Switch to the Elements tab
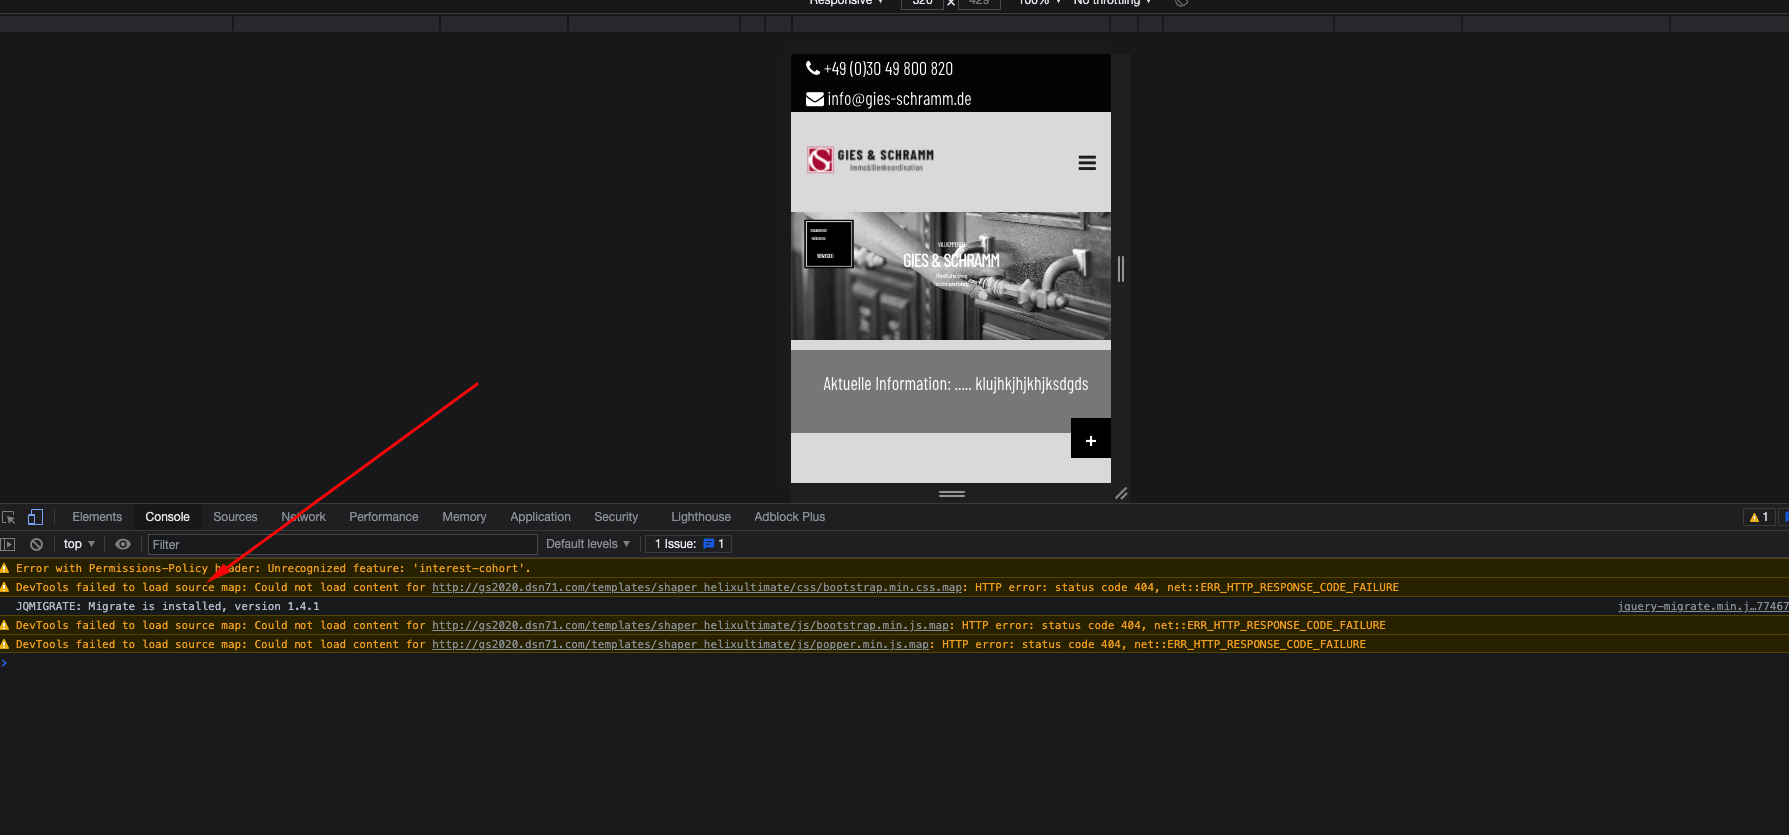The height and width of the screenshot is (835, 1789). pos(97,517)
